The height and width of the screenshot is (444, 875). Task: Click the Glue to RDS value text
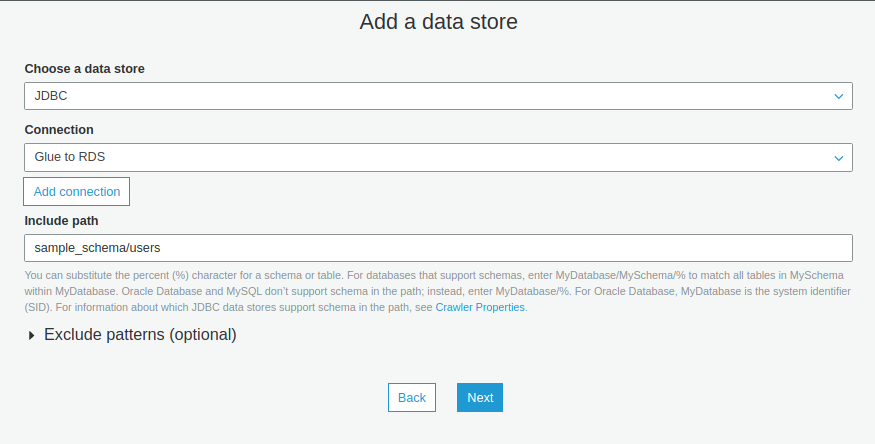(x=70, y=157)
